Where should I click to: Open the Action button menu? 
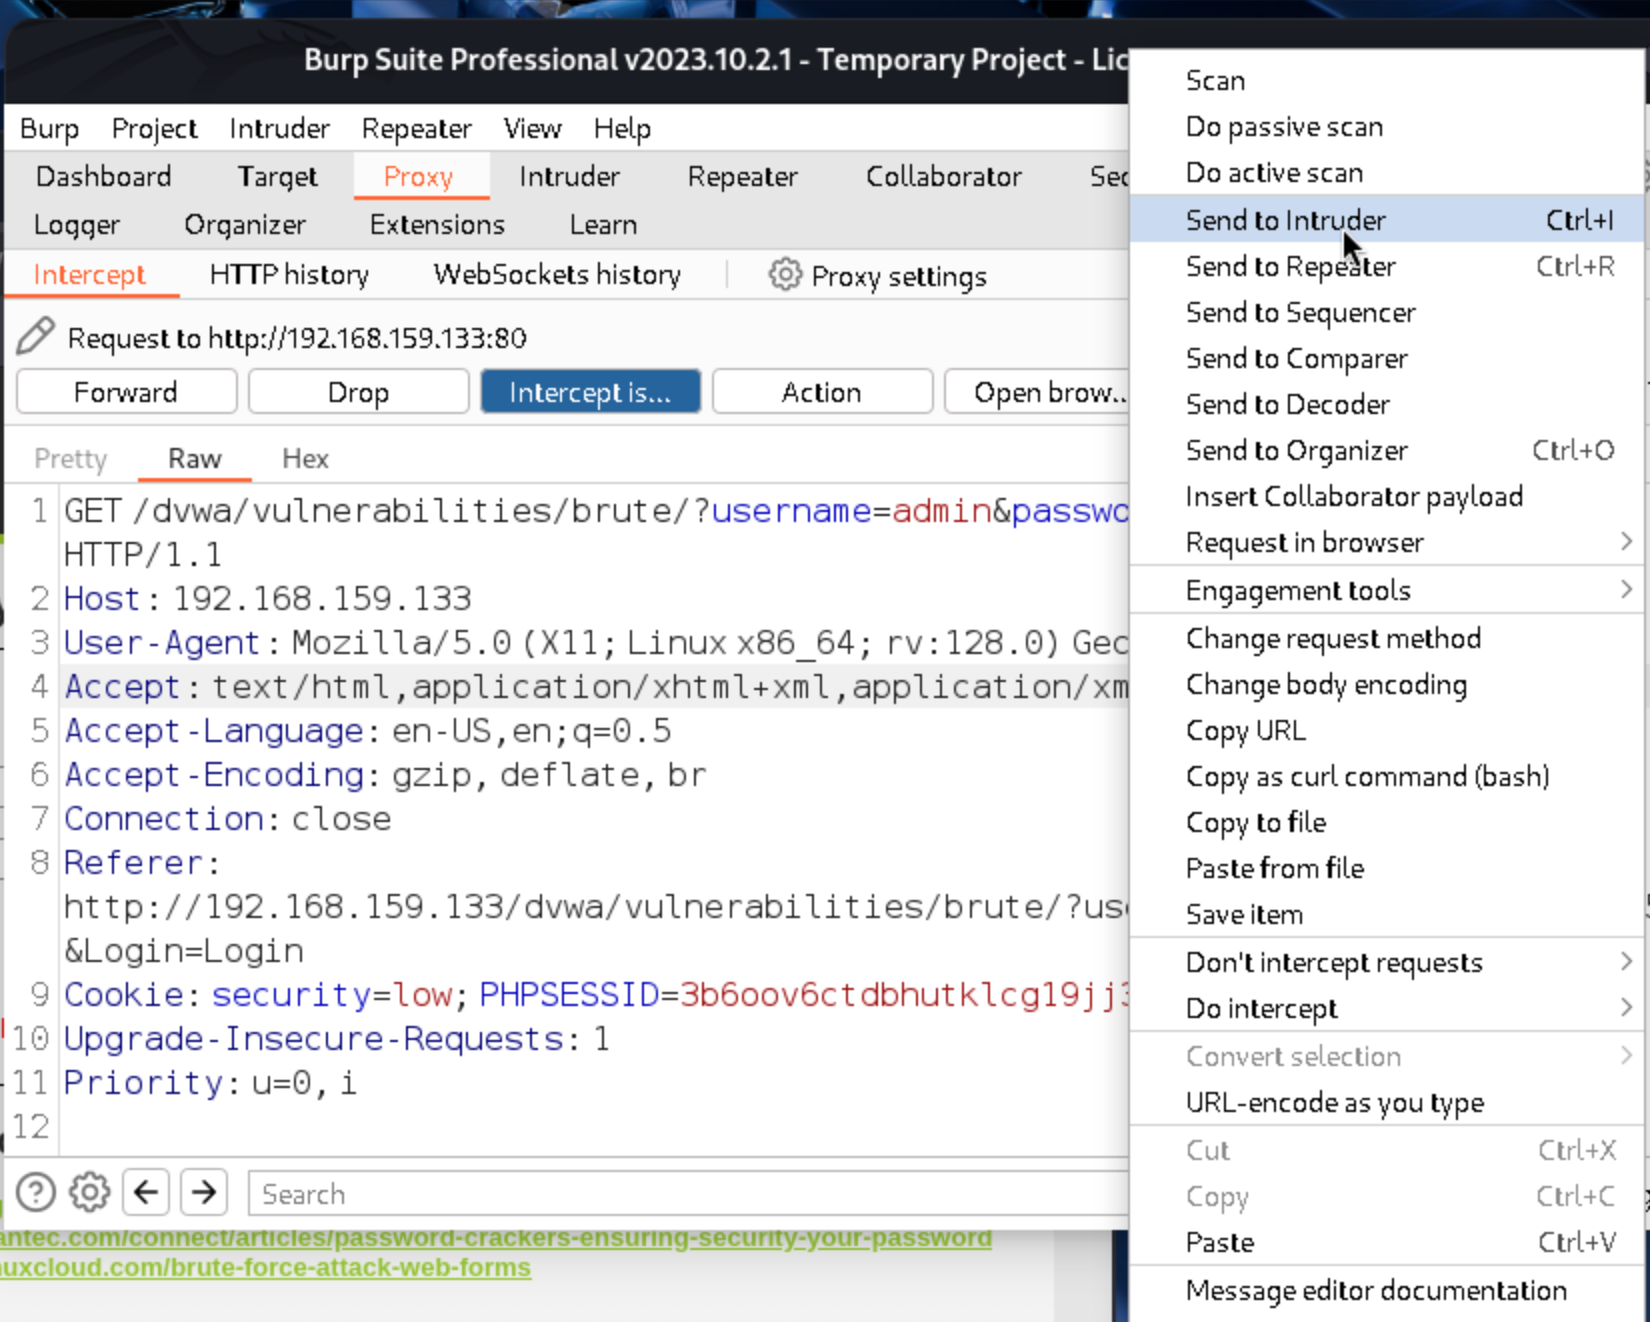pyautogui.click(x=822, y=392)
